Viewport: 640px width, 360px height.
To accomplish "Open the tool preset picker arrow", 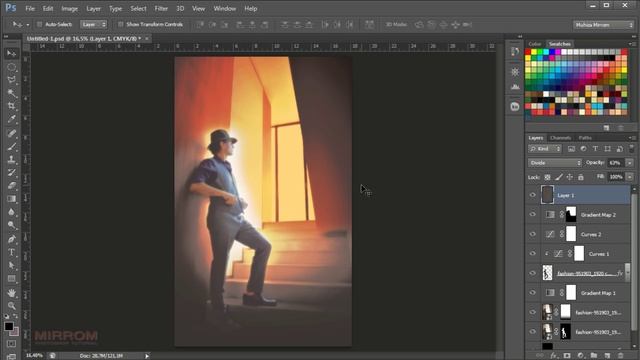I will pyautogui.click(x=28, y=25).
